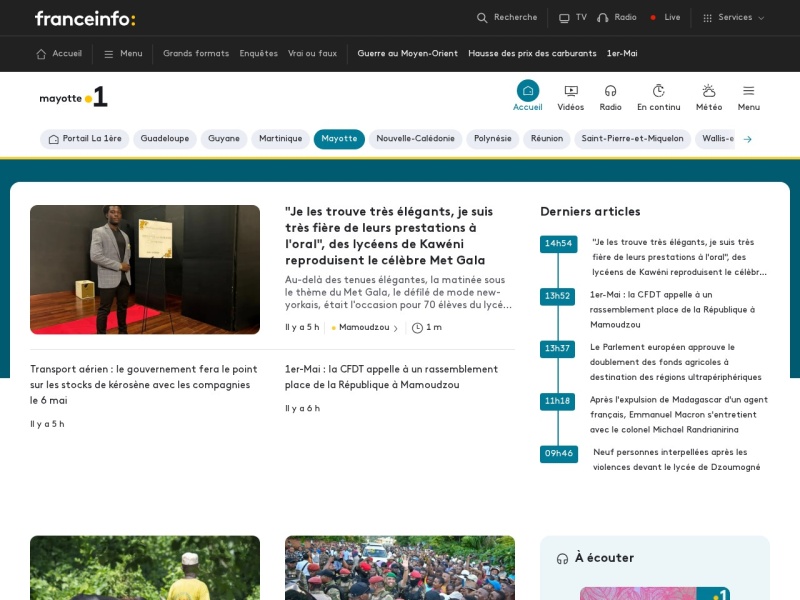Open Guerre au Moyen-Orient topic link
Viewport: 800px width, 600px height.
[x=408, y=54]
